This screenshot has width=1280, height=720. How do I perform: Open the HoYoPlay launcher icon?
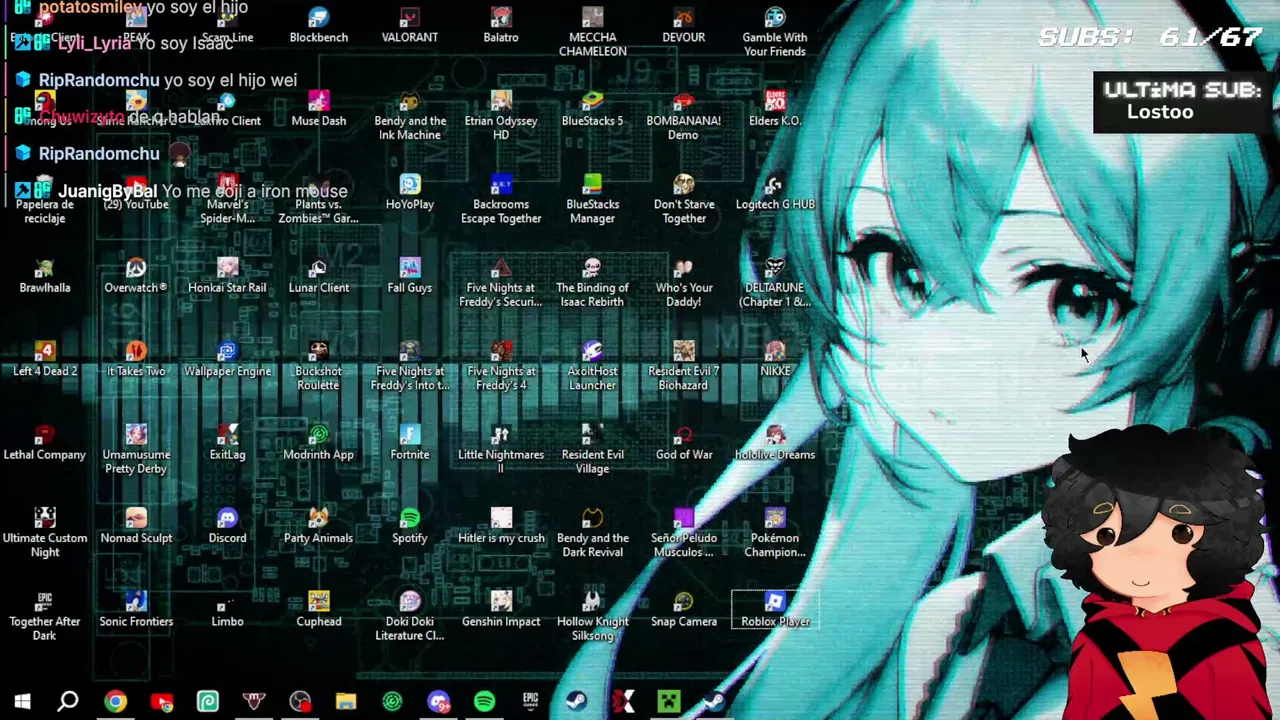410,193
